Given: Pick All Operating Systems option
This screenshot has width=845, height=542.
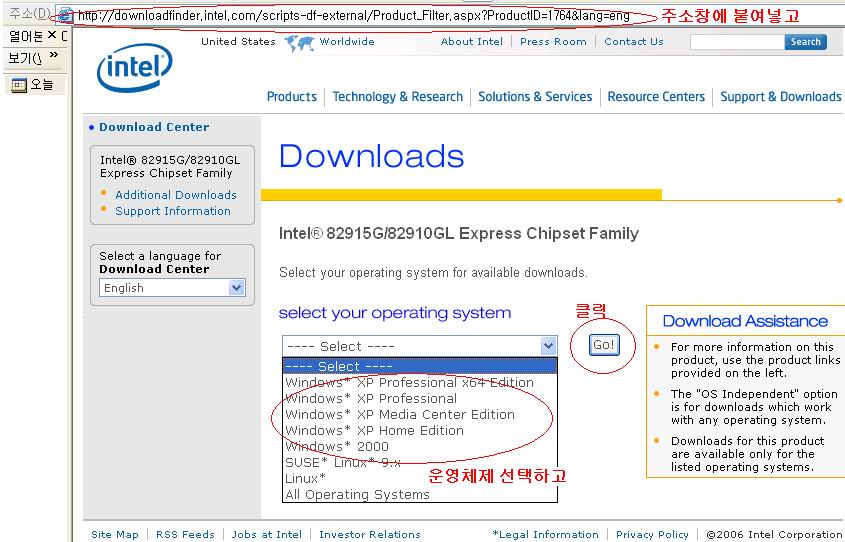Looking at the screenshot, I should coord(357,494).
